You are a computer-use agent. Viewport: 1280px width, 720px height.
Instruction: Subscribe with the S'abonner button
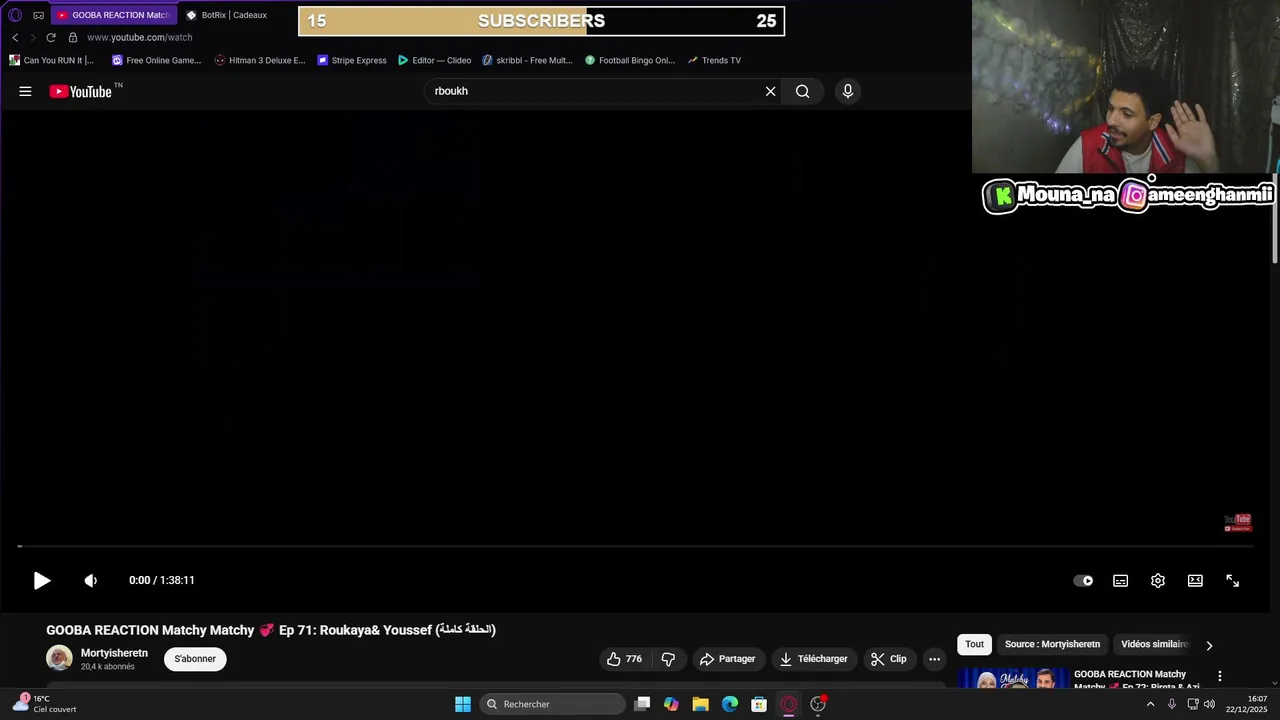coord(195,659)
